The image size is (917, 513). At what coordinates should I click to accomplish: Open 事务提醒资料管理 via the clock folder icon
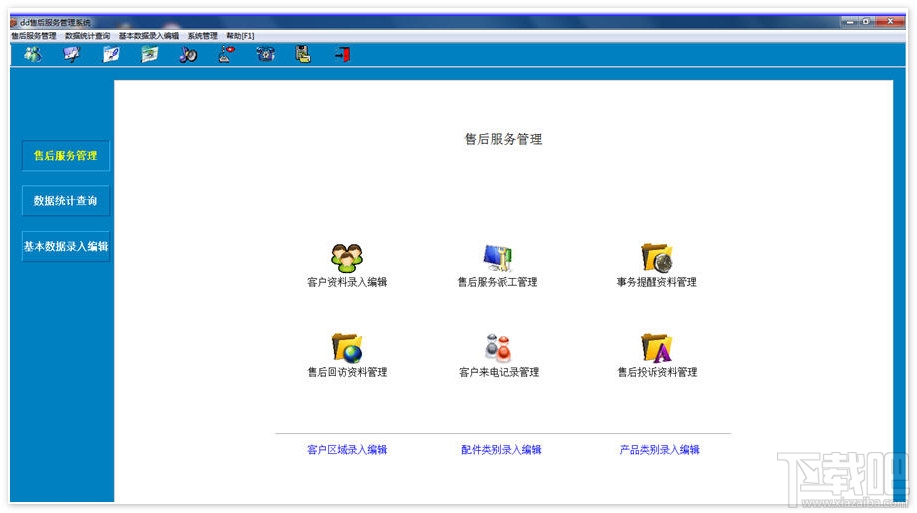click(x=656, y=258)
